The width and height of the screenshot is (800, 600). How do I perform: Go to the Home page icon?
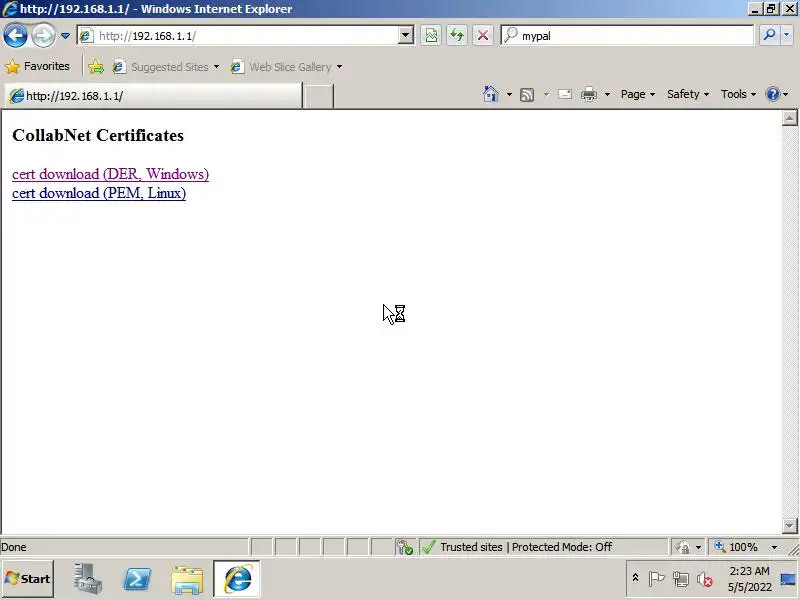pyautogui.click(x=490, y=94)
